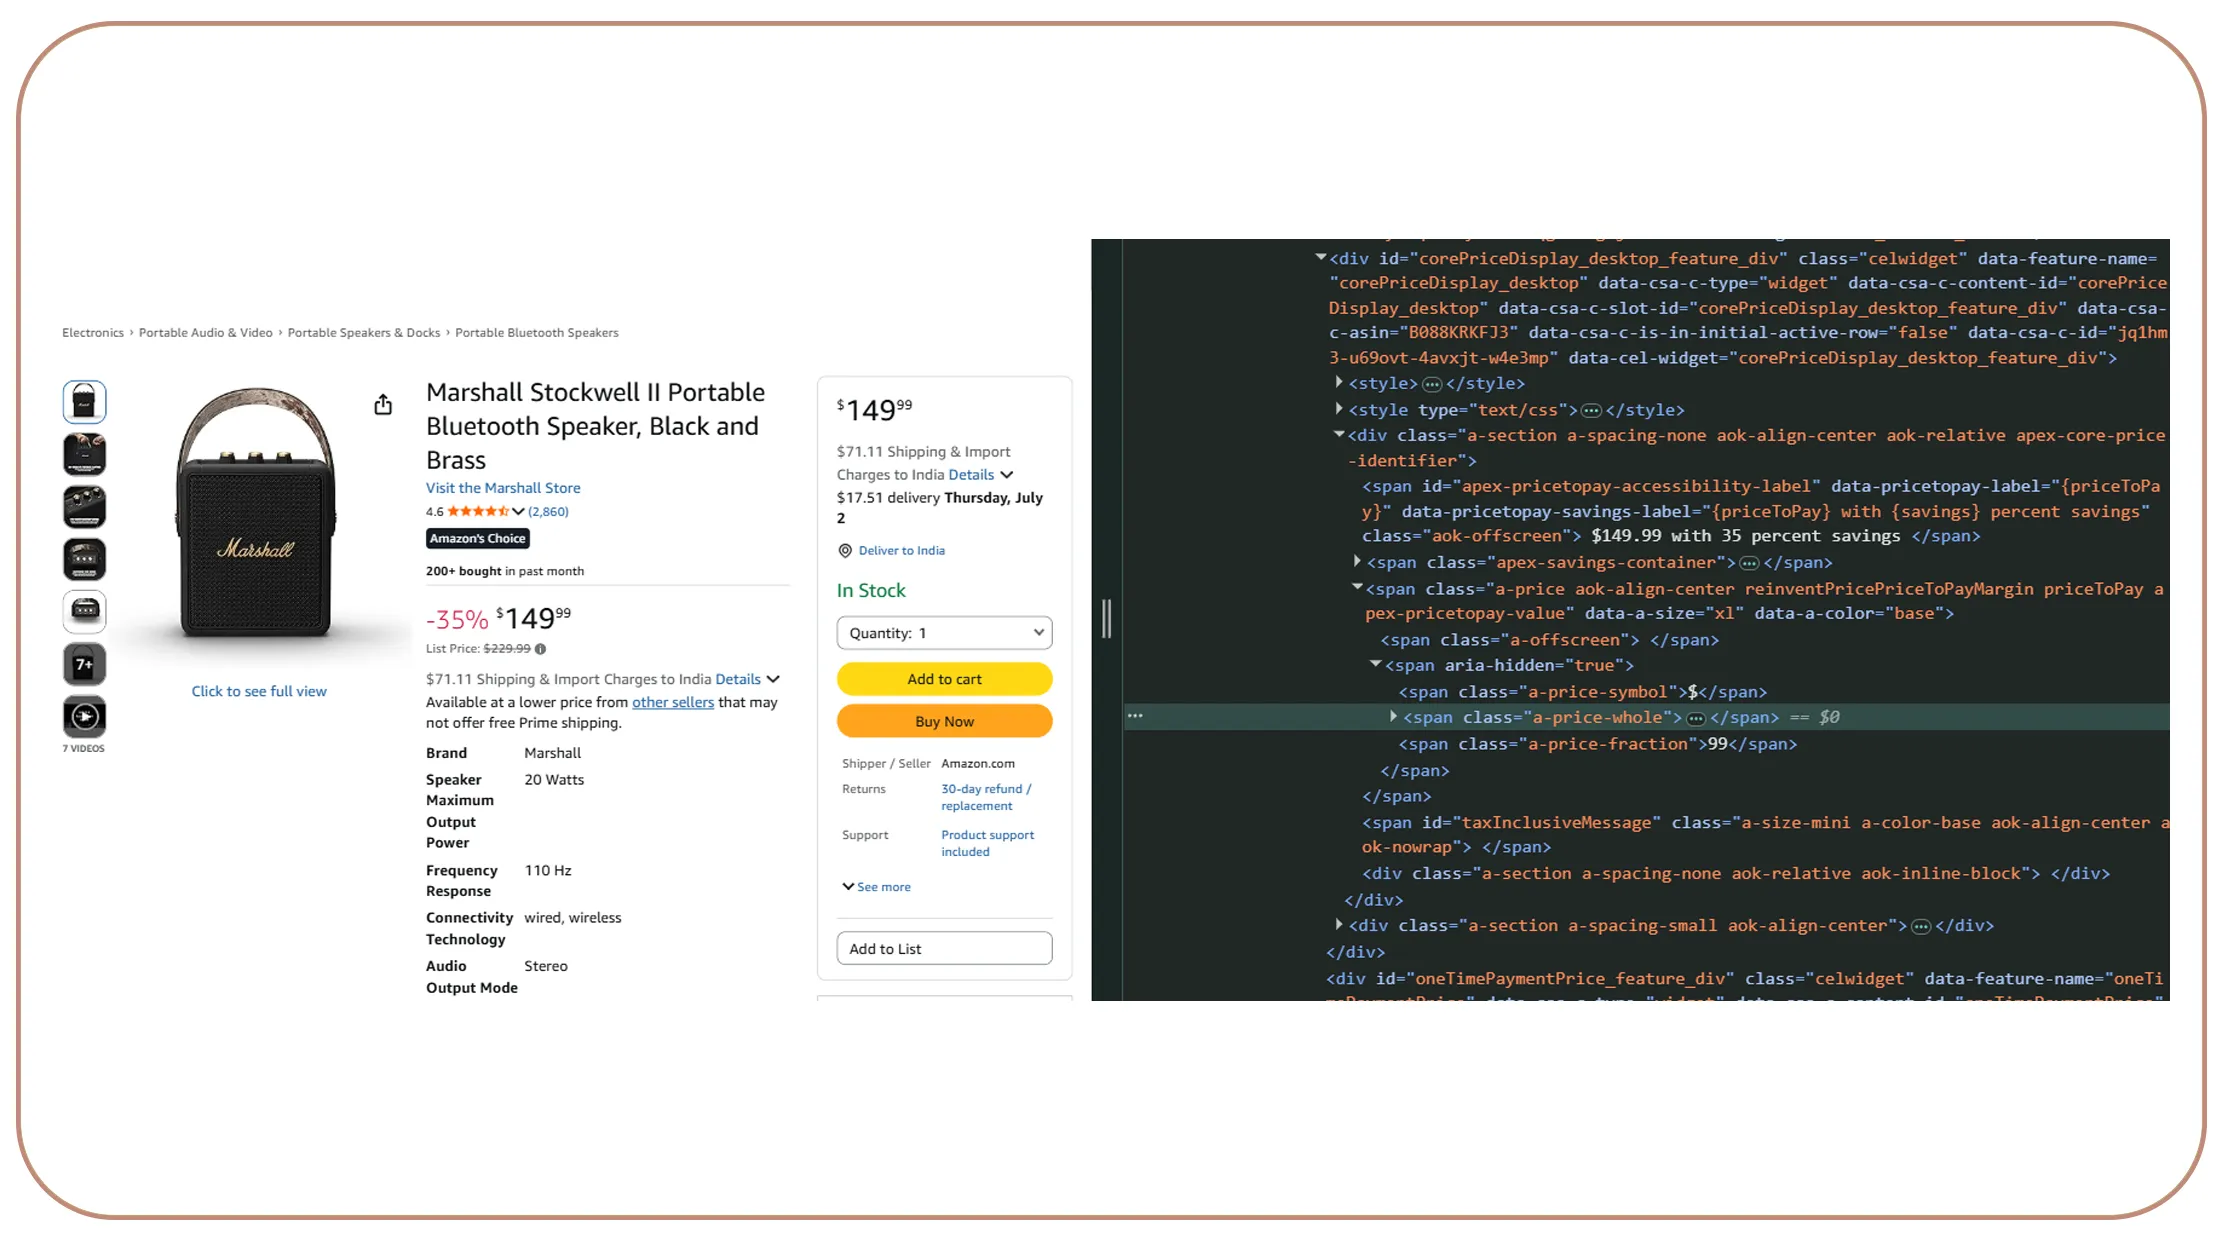Open the star rating dropdown chevron
Viewport: 2223px width, 1240px height.
[518, 512]
